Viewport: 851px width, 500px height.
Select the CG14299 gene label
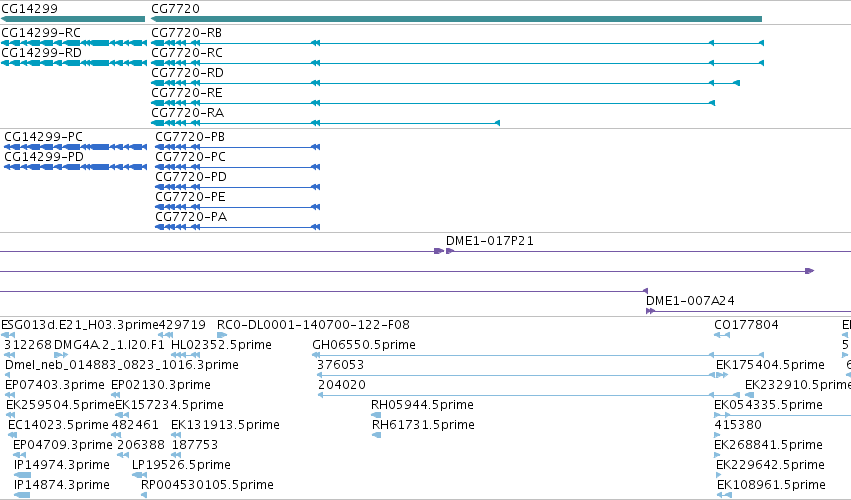click(x=29, y=9)
